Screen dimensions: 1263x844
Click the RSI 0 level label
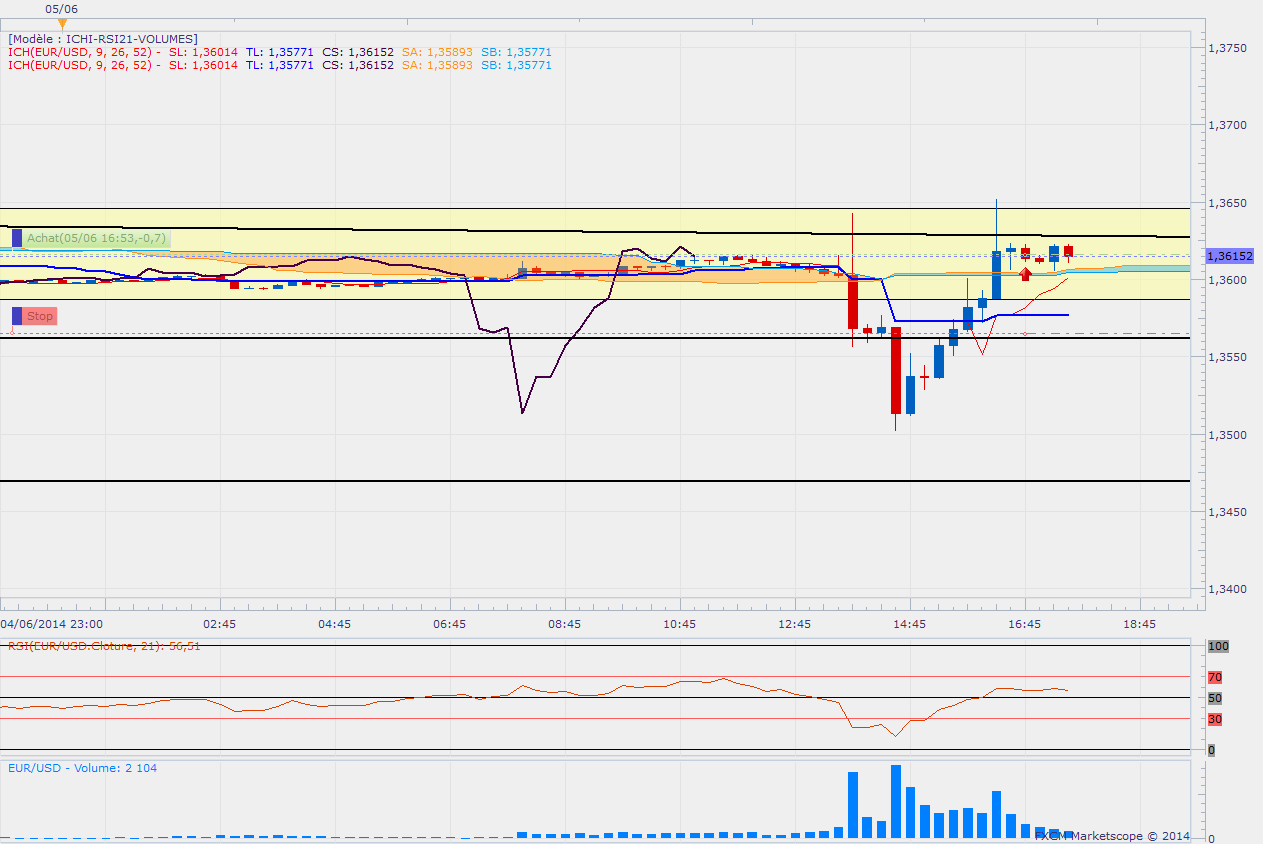point(1211,750)
